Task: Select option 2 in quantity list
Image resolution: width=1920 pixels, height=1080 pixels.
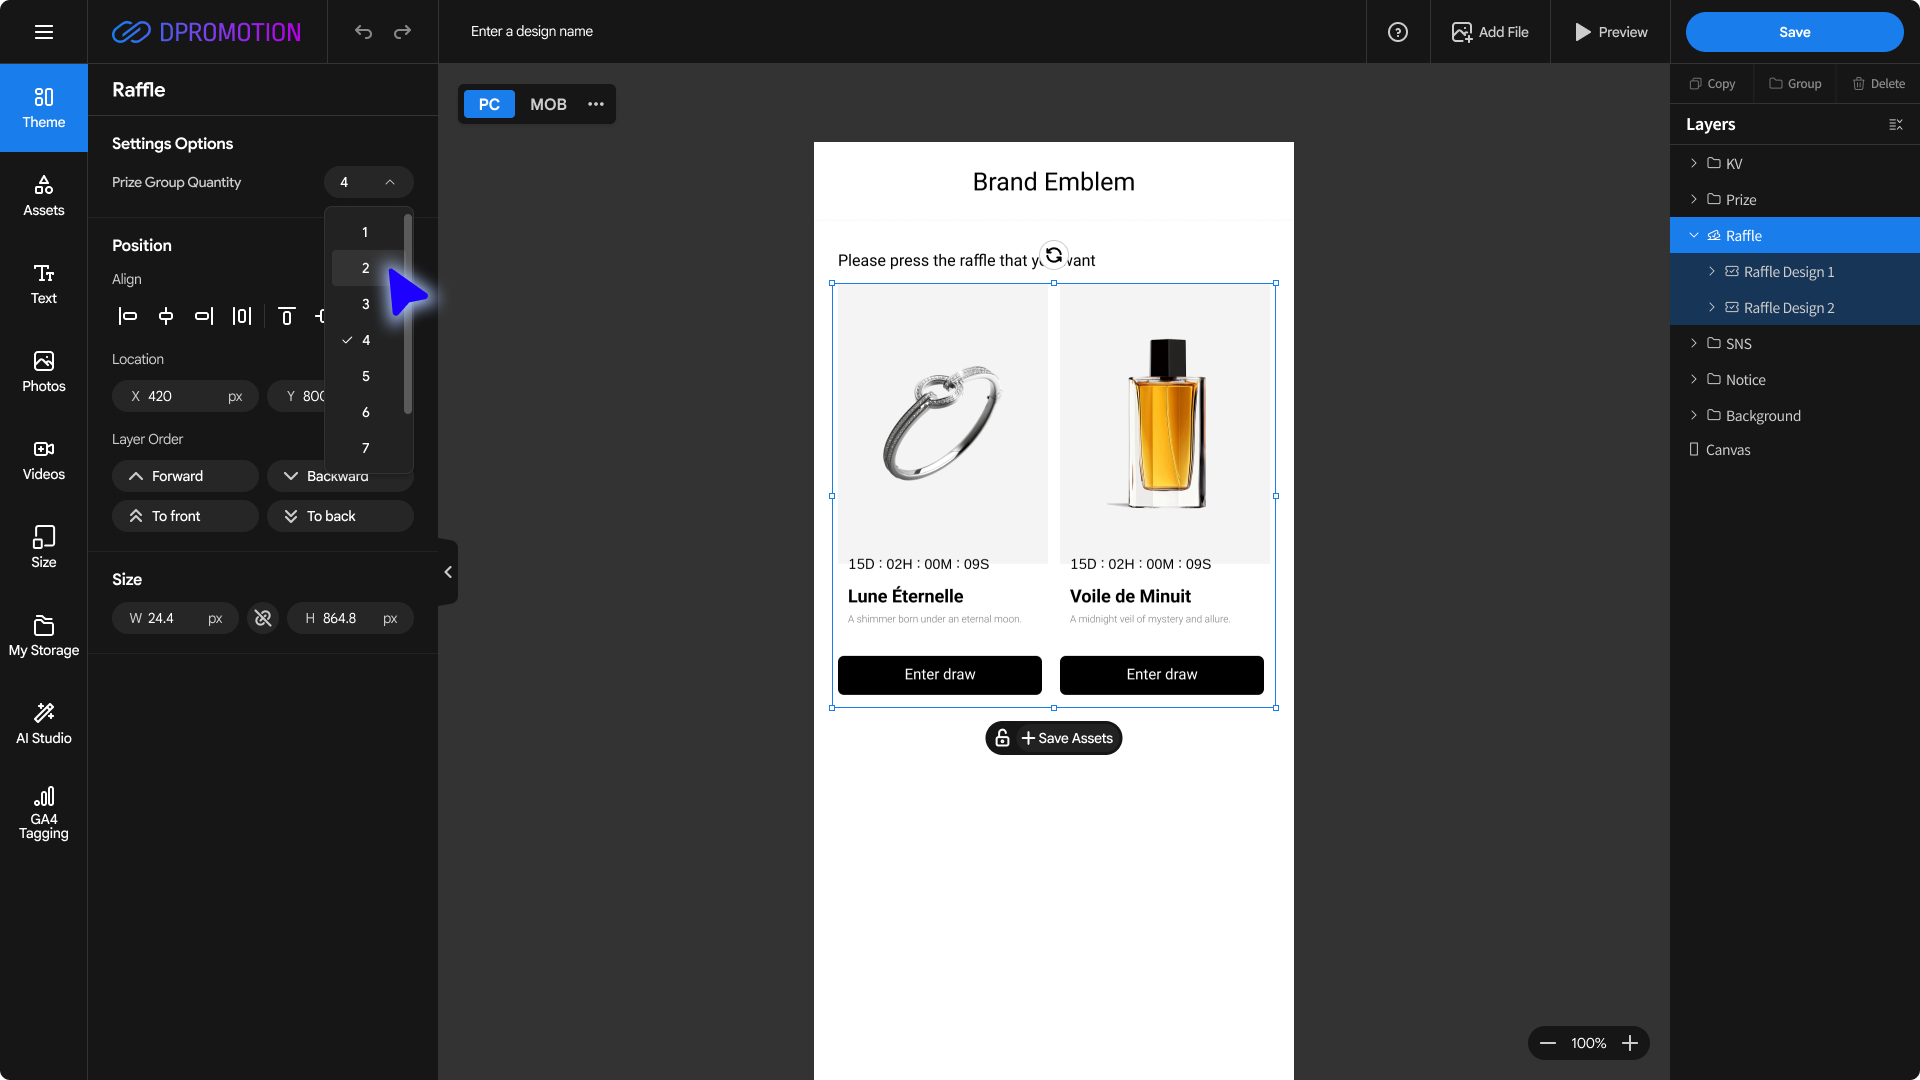Action: click(x=366, y=268)
